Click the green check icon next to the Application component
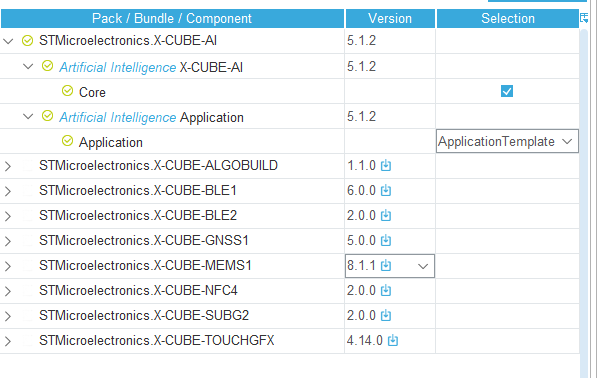The image size is (610, 378). coord(67,140)
